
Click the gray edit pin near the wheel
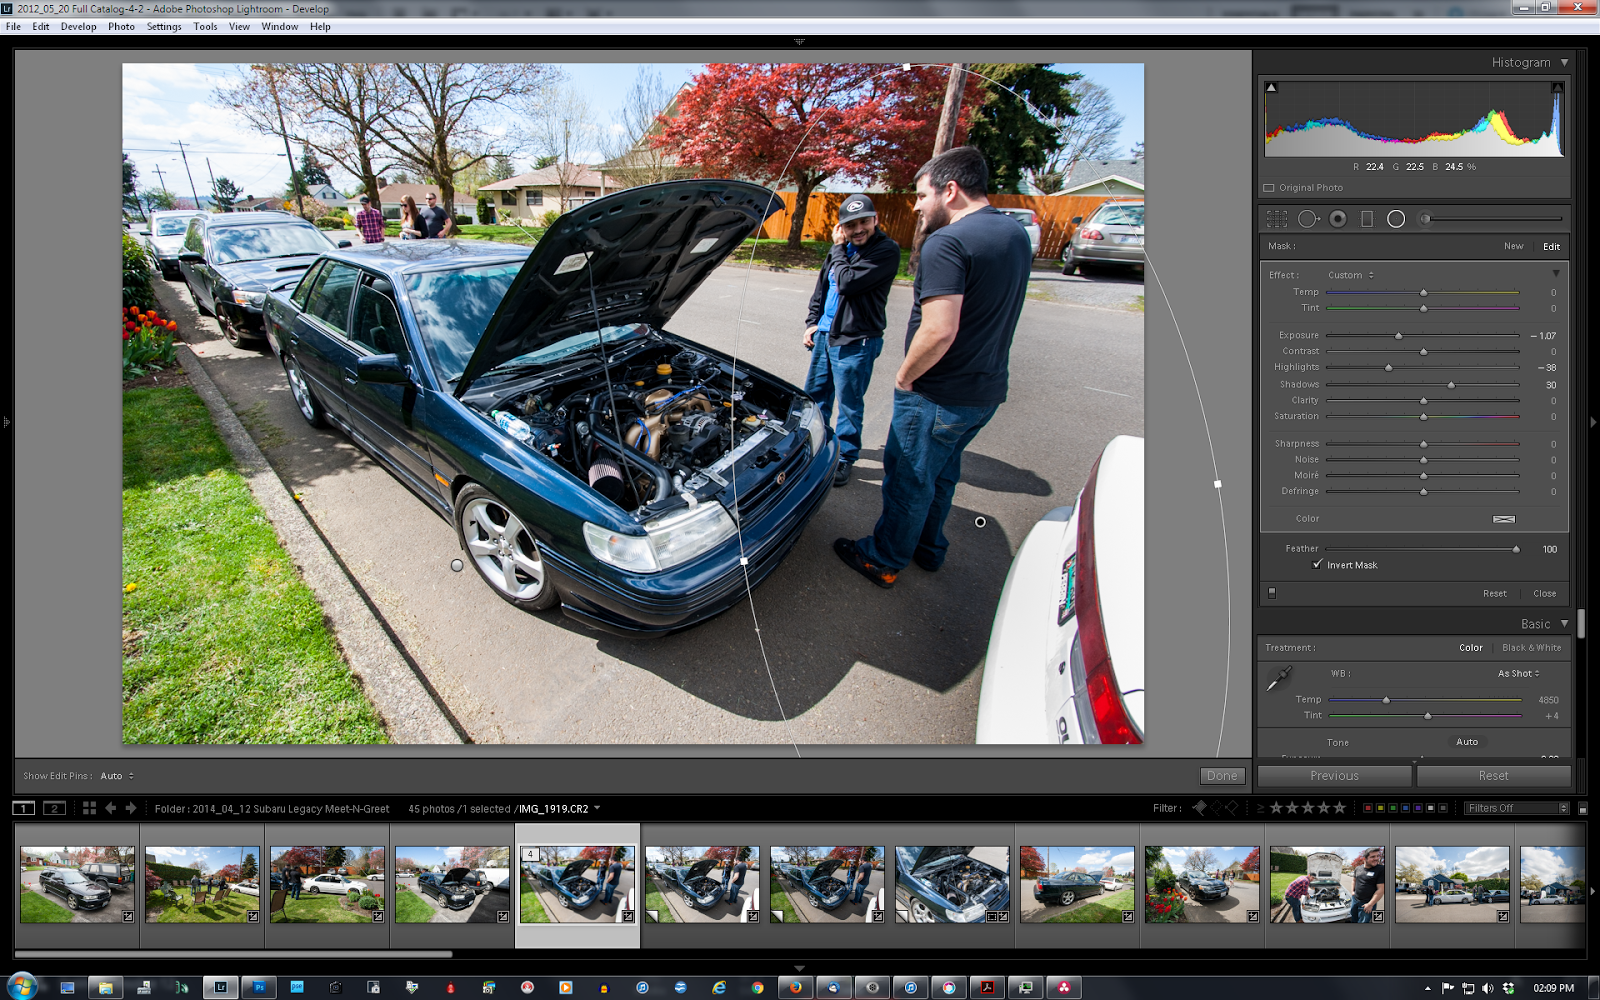(457, 566)
